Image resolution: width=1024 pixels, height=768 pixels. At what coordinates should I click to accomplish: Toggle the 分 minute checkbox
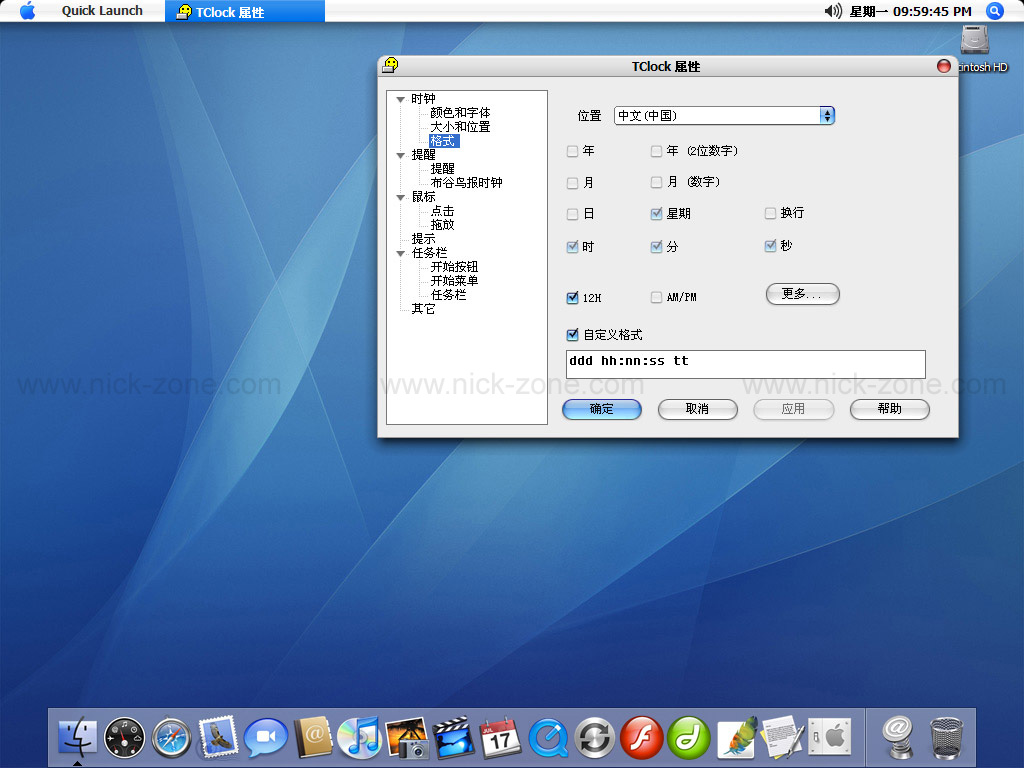click(656, 247)
